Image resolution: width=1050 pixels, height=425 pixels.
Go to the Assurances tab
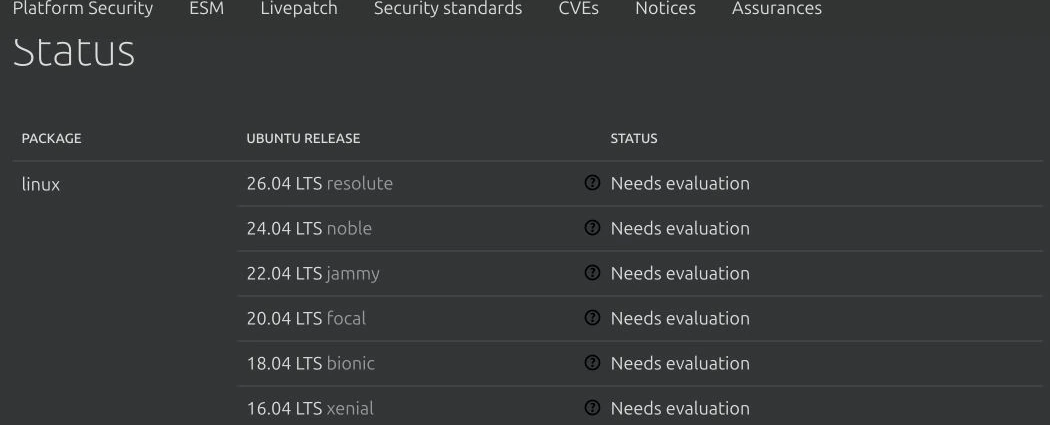click(777, 9)
